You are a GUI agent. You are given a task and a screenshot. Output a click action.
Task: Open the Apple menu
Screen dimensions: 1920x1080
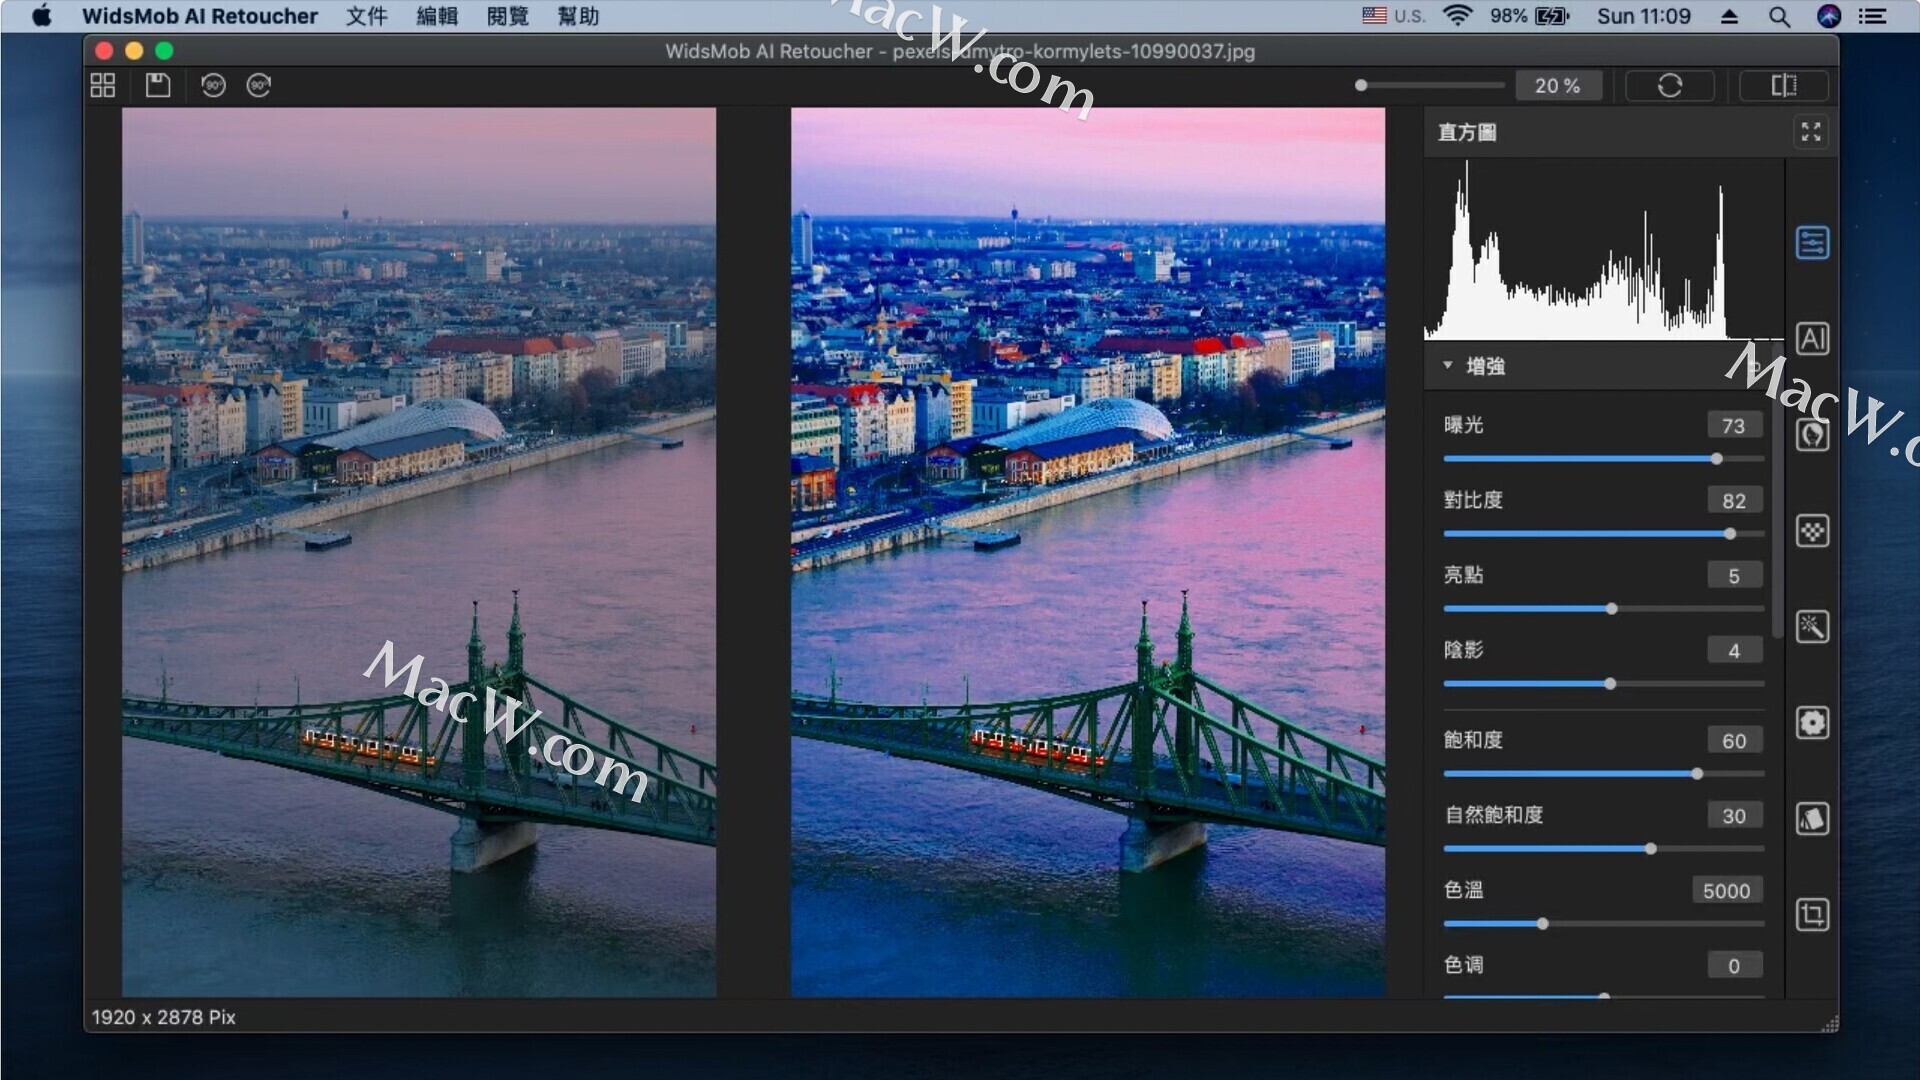42,16
